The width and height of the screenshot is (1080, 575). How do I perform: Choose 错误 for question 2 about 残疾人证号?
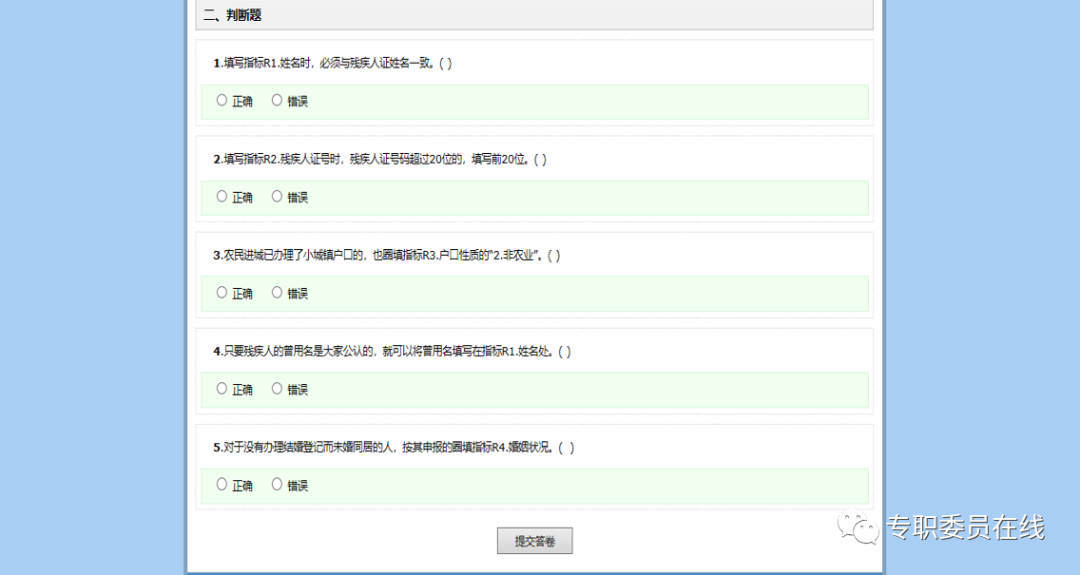tap(277, 196)
